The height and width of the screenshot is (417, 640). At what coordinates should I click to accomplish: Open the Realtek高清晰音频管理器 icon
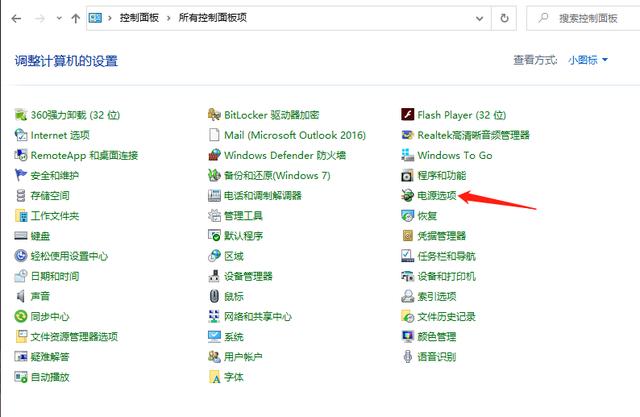[x=407, y=135]
